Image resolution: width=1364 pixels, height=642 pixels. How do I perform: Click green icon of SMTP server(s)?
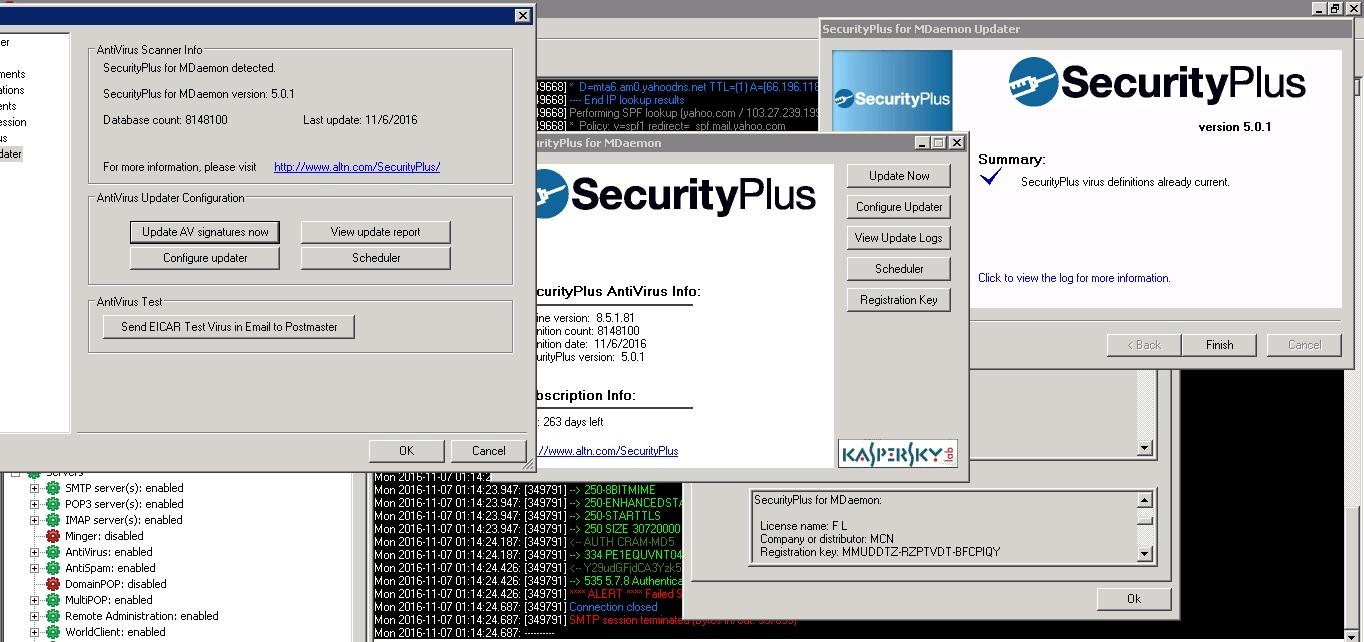pyautogui.click(x=53, y=488)
